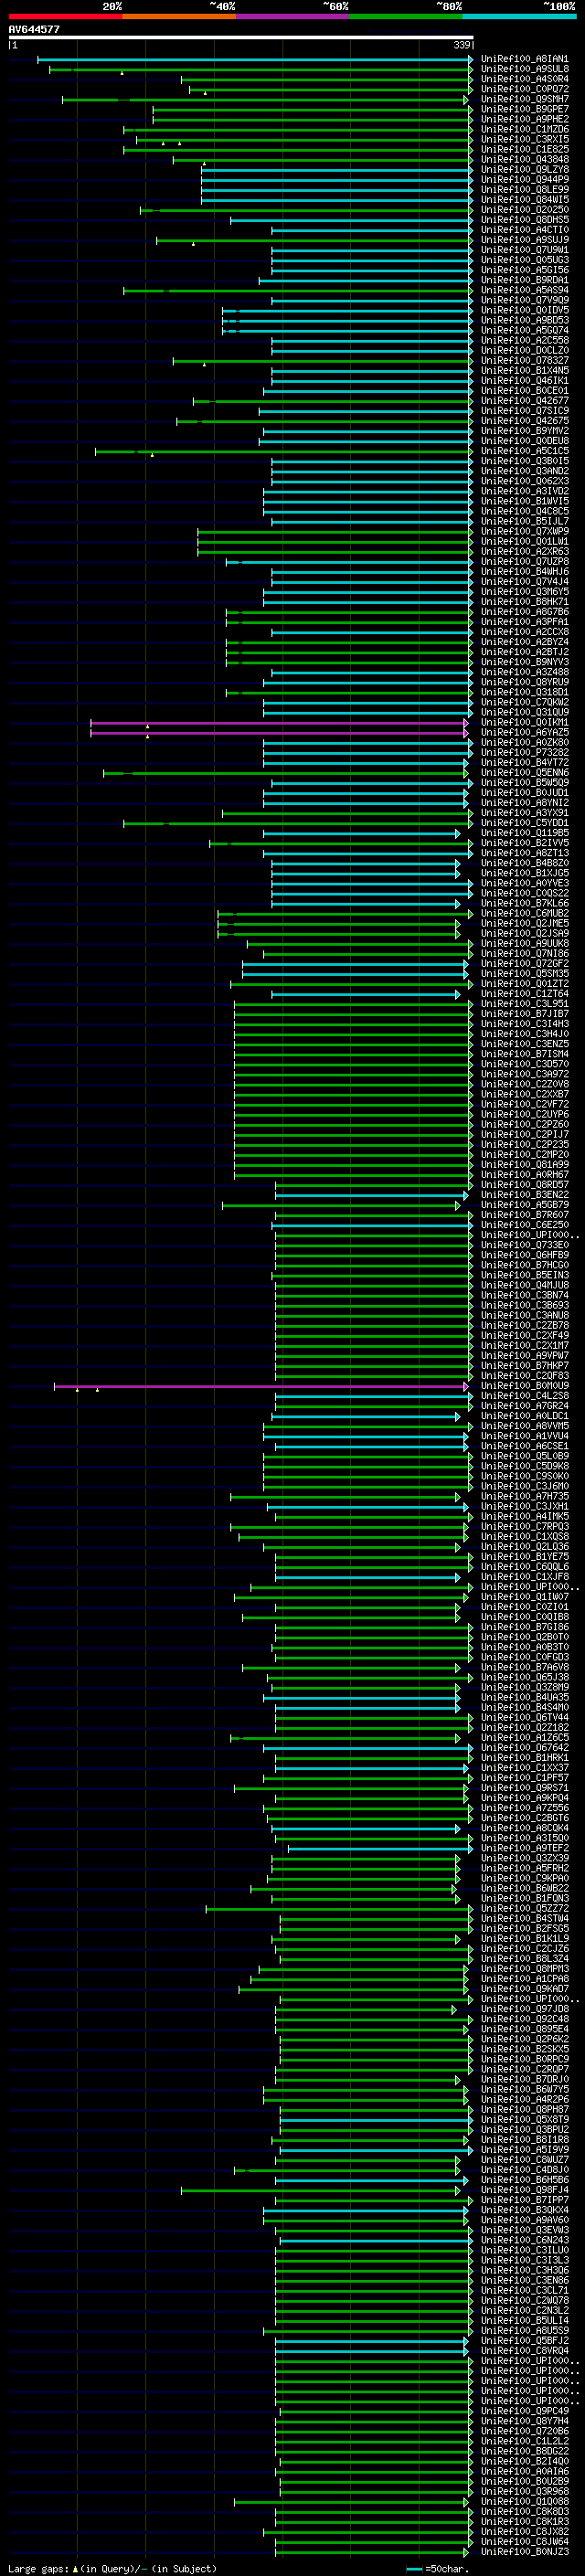Select label UniRef100_O78327
The image size is (585, 2576).
point(525,361)
